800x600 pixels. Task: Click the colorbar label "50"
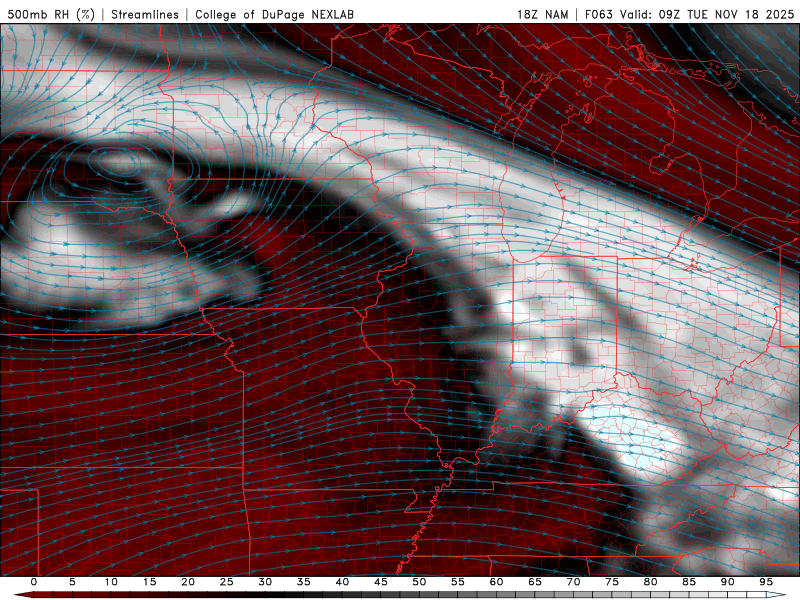click(419, 582)
